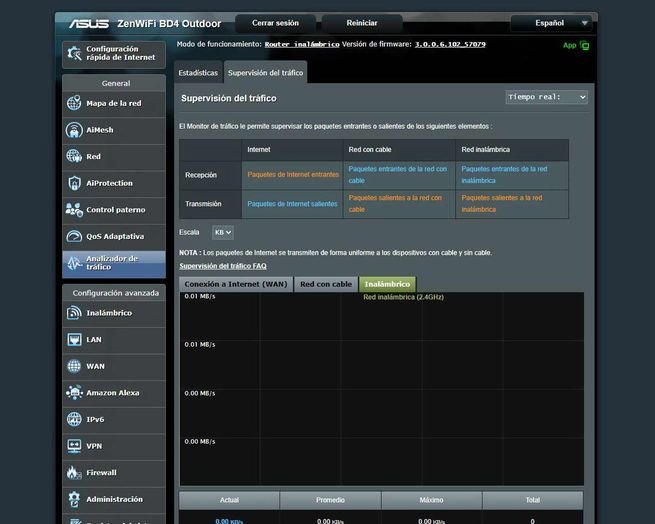Open the Supervisión del tráfico FAQ link

click(x=222, y=266)
